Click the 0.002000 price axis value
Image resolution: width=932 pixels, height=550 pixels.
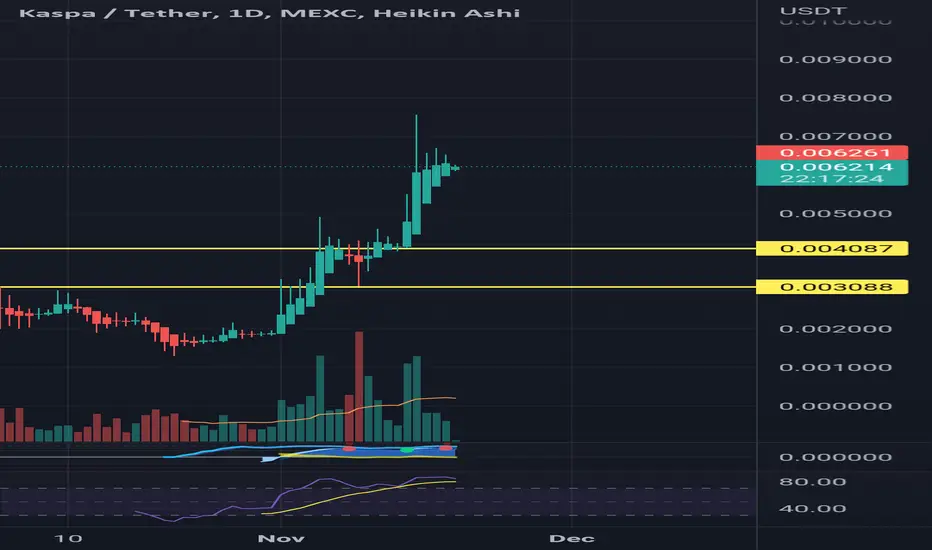click(835, 329)
